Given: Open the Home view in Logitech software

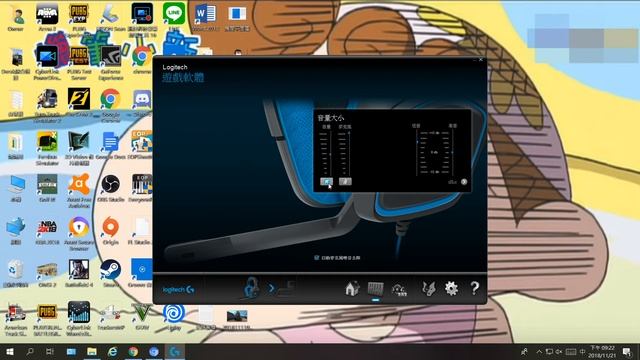Looking at the screenshot, I should 352,289.
